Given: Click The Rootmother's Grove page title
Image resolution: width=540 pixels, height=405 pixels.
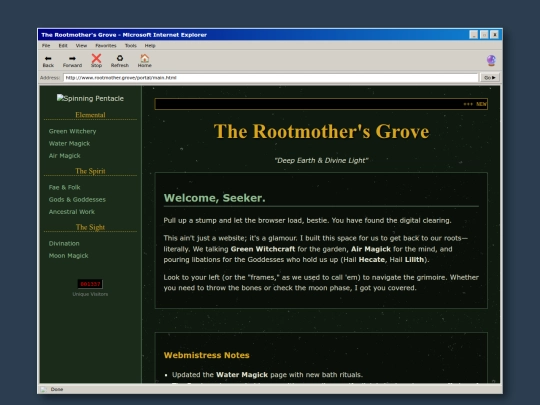Looking at the screenshot, I should click(x=321, y=132).
